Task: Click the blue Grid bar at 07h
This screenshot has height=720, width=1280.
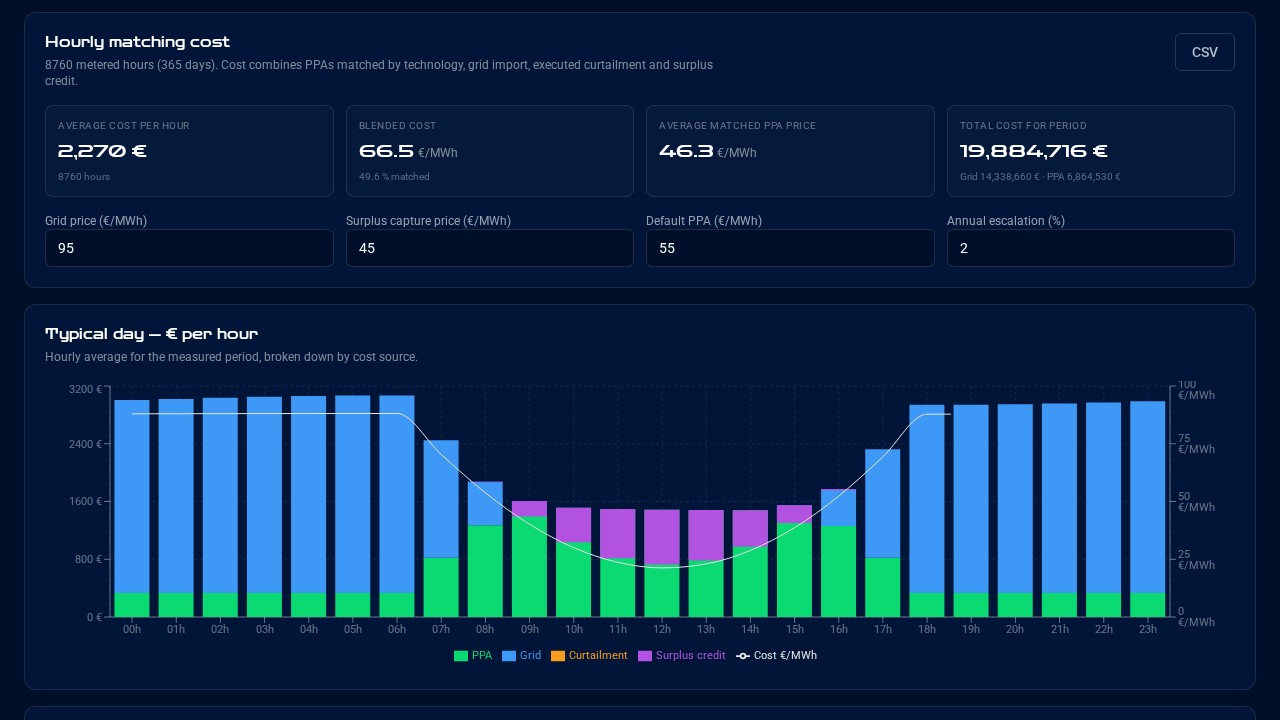Action: click(x=441, y=499)
